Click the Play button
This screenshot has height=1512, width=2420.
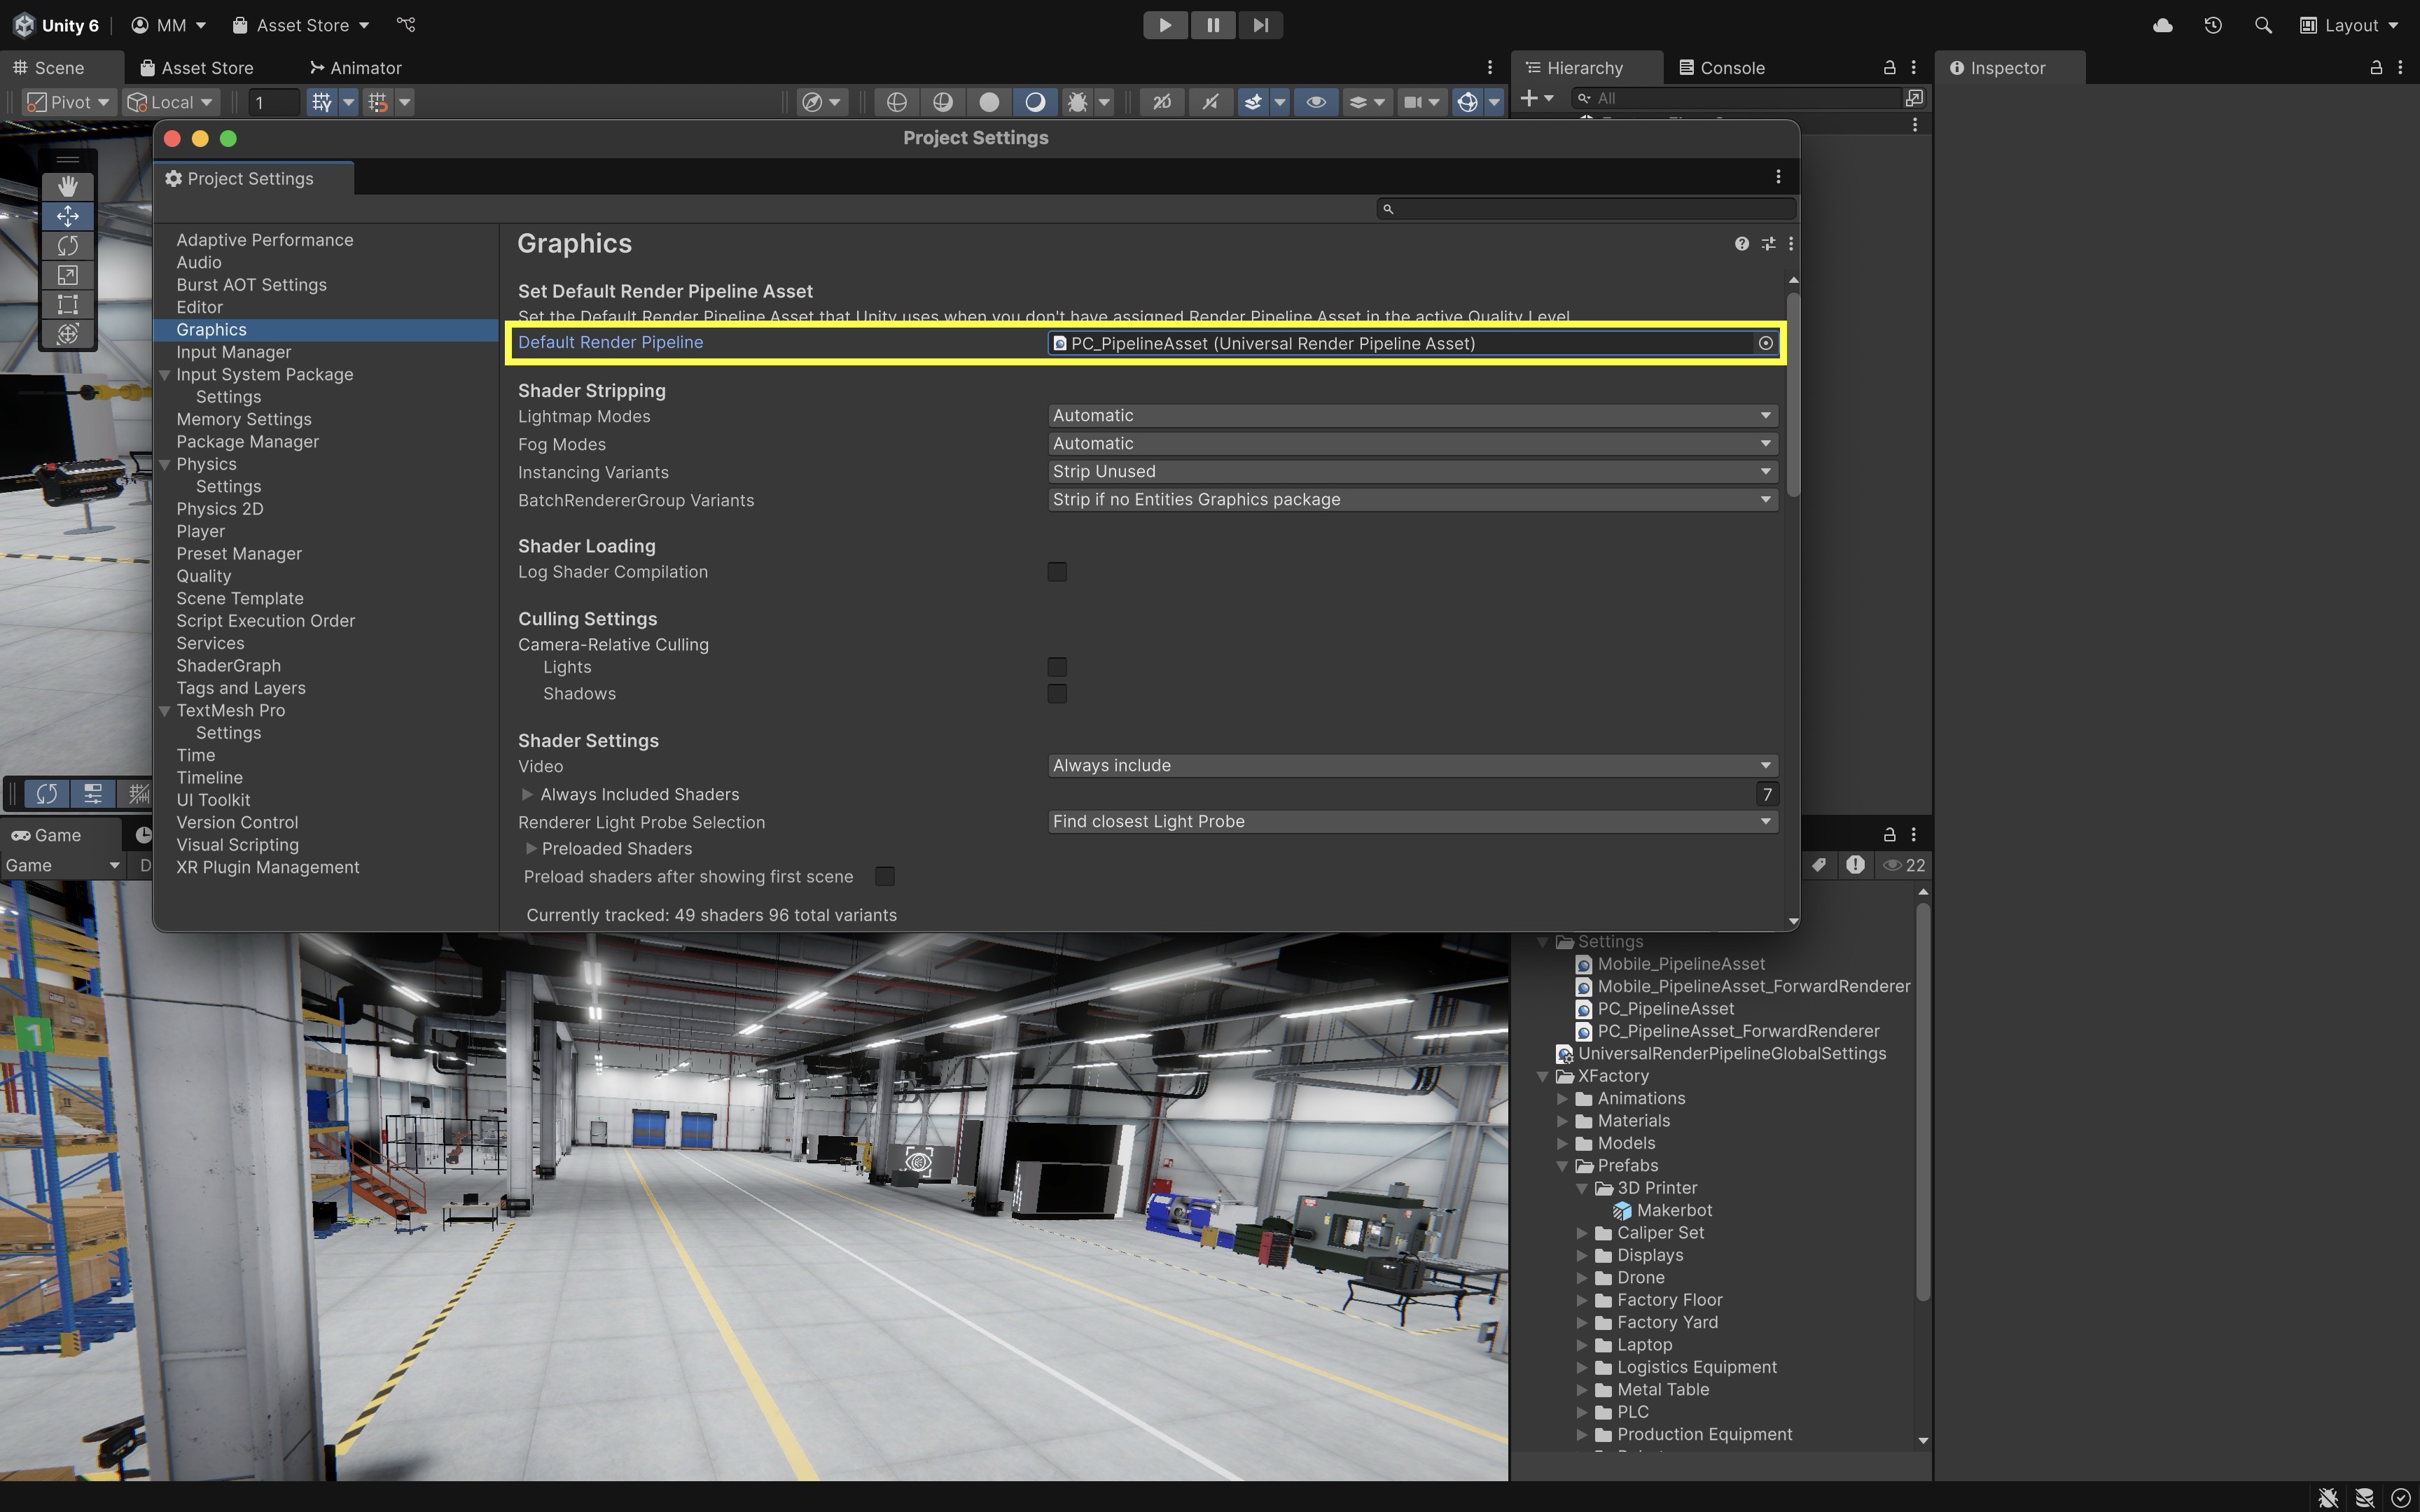click(x=1165, y=25)
